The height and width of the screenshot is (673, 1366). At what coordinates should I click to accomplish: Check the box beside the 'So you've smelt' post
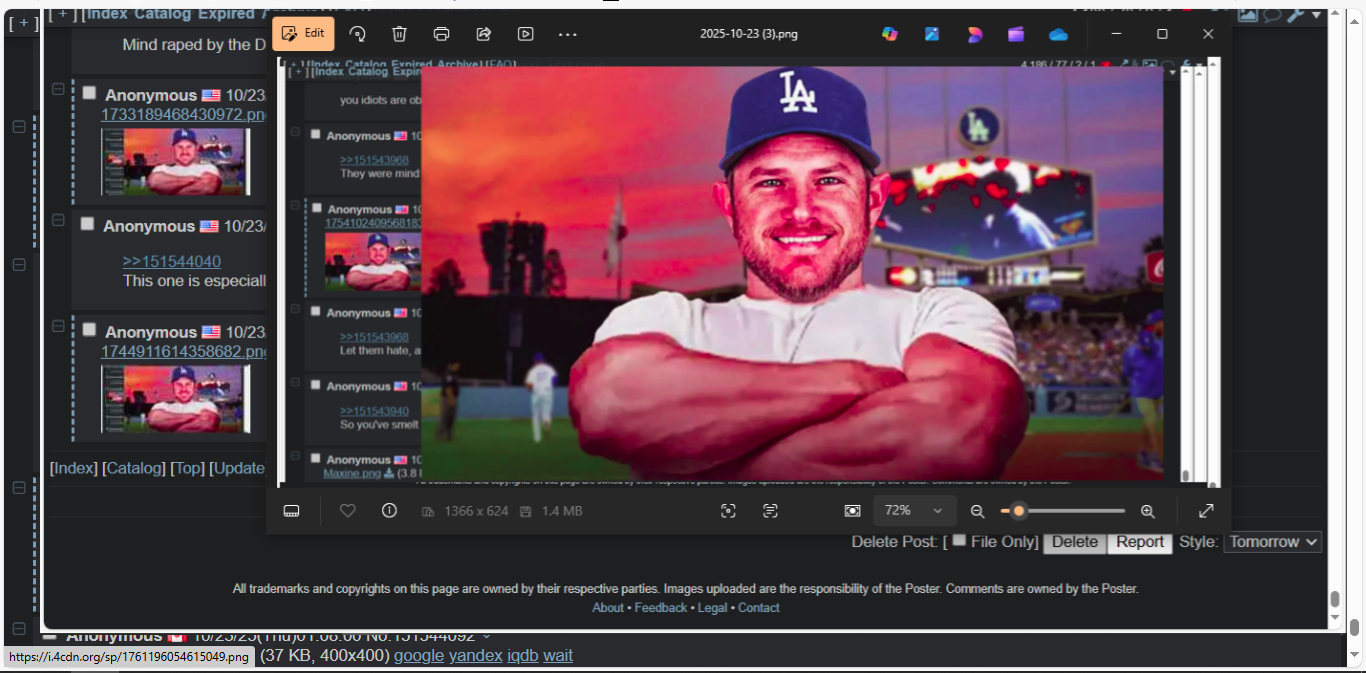click(315, 385)
